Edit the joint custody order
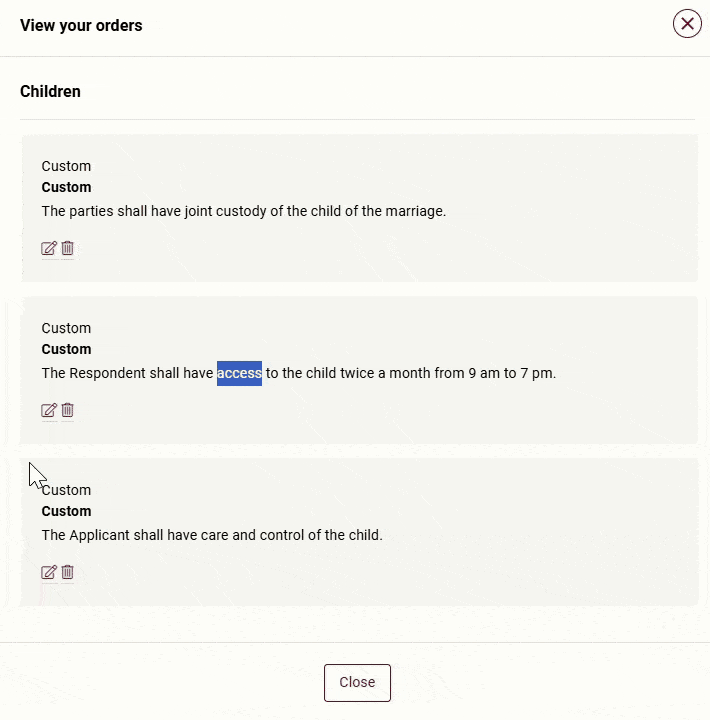 click(48, 248)
